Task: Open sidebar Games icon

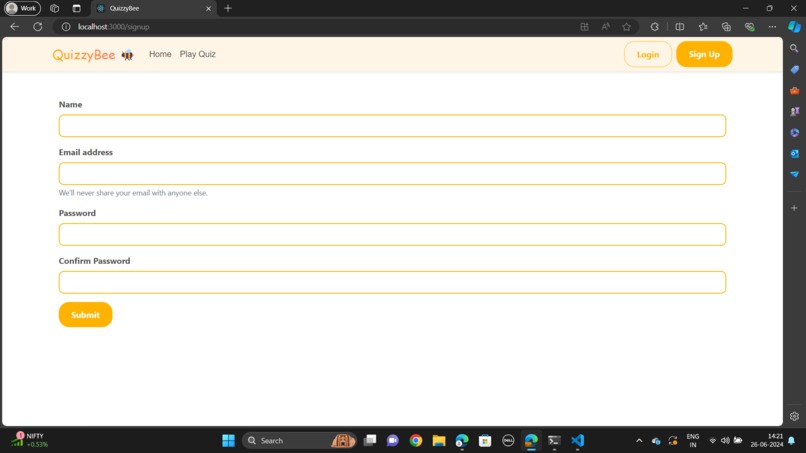Action: point(794,112)
